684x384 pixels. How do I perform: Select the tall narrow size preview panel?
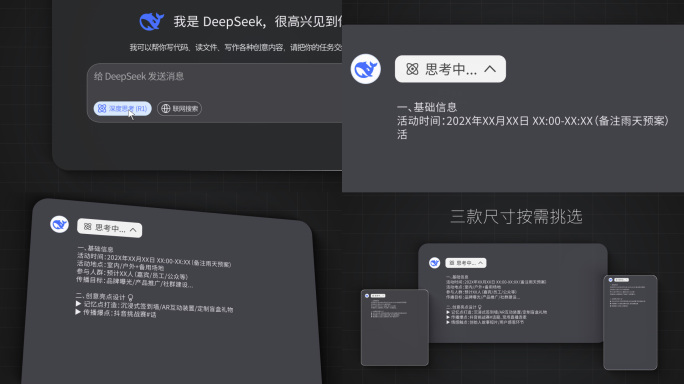[x=630, y=322]
